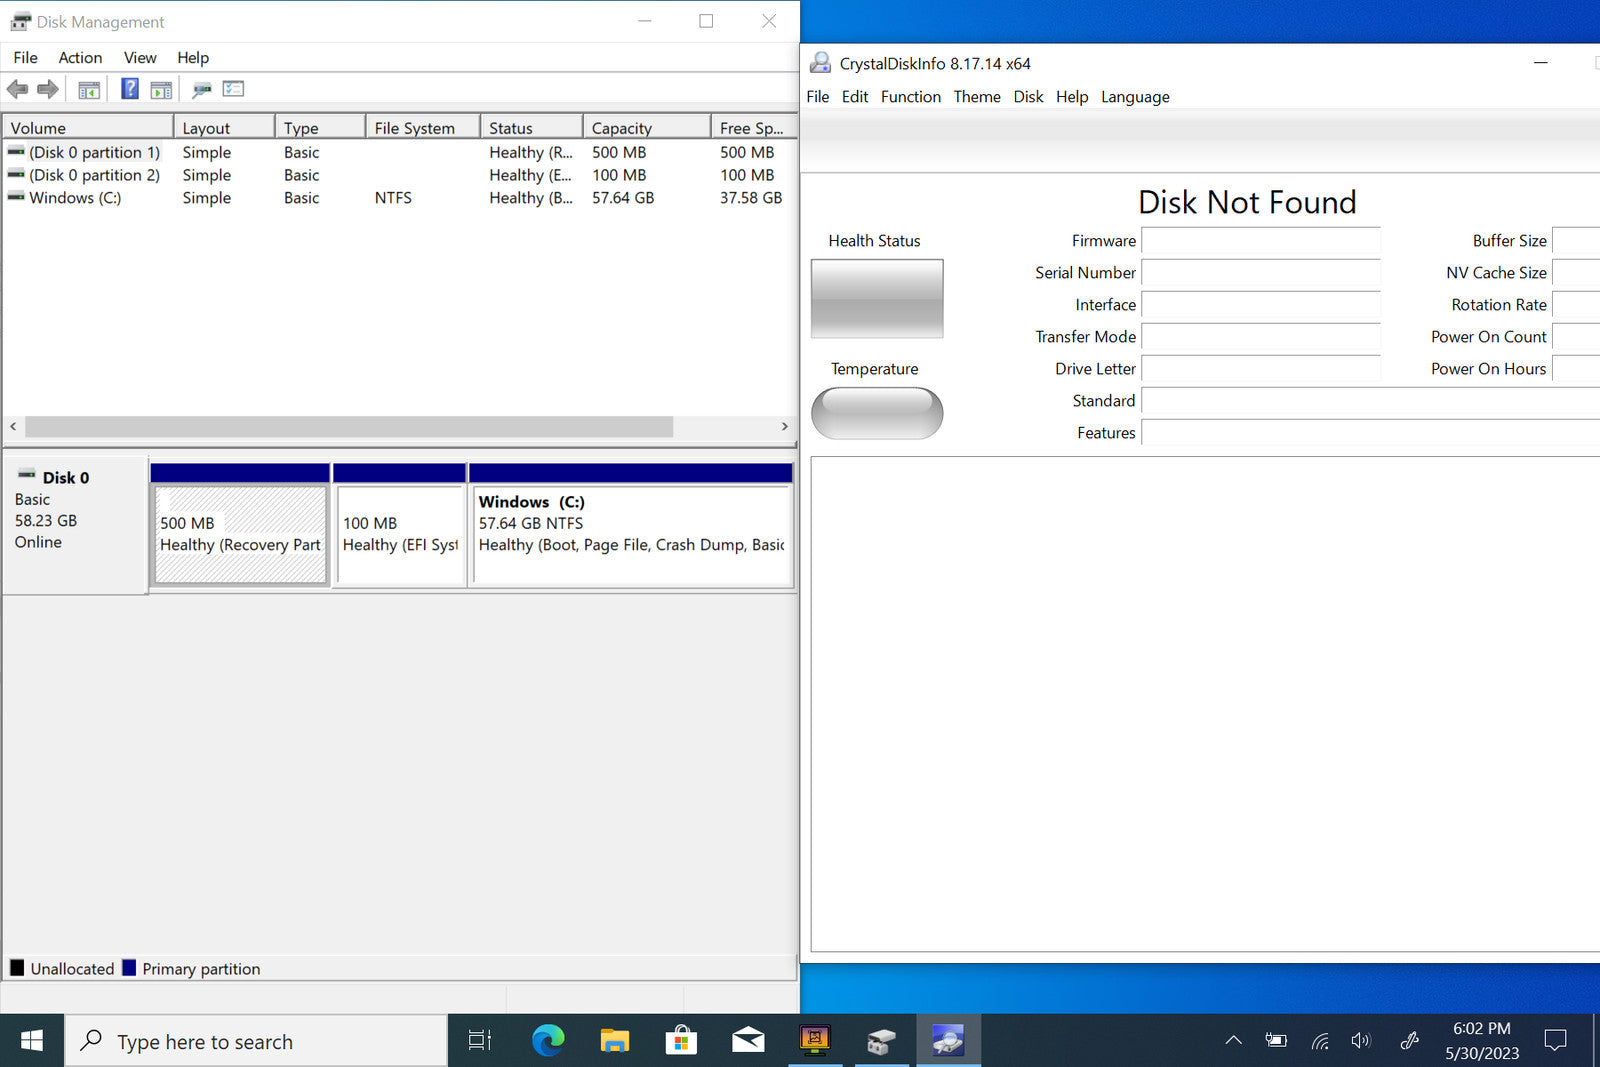Click the horizontal scrollbar thumb in volume list
Viewport: 1600px width, 1067px height.
pos(349,426)
